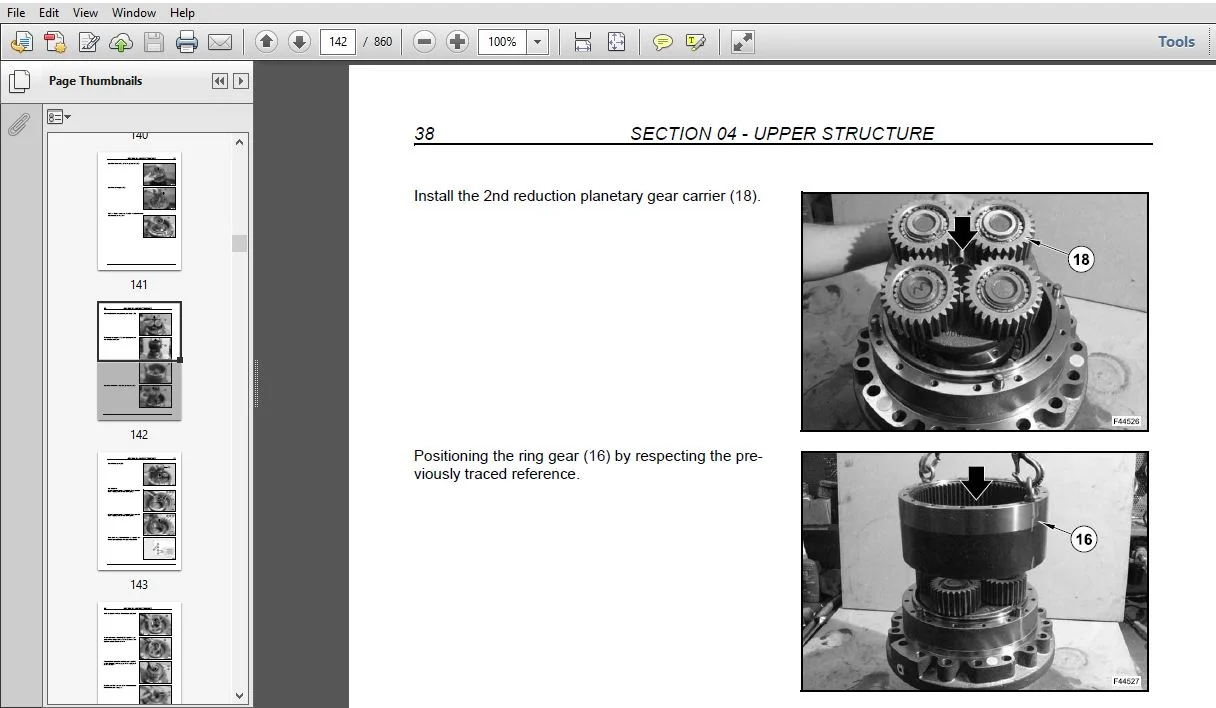Click the page number 38 in header

coord(424,134)
